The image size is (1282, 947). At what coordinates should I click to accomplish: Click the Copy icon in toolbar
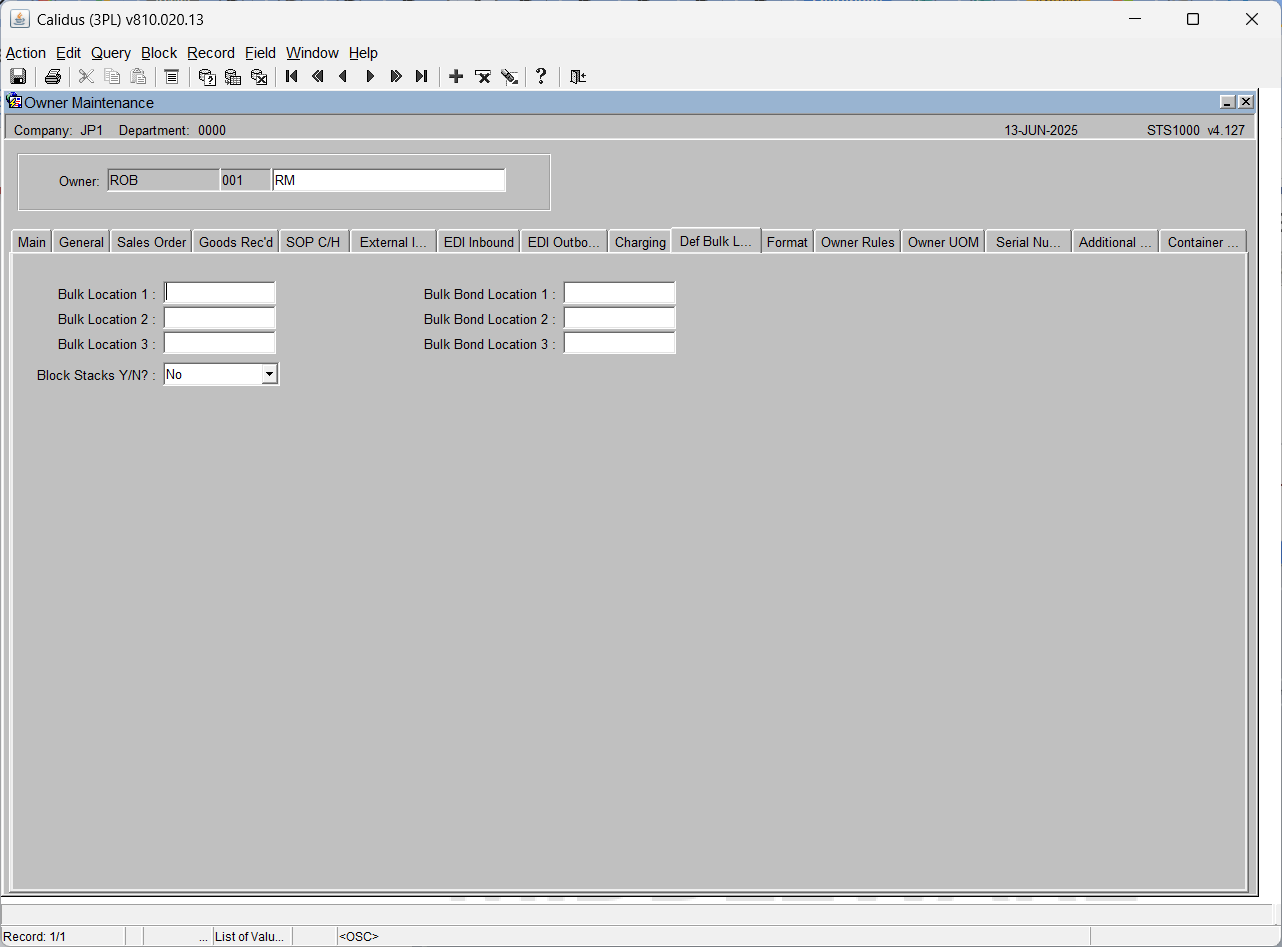click(x=113, y=77)
